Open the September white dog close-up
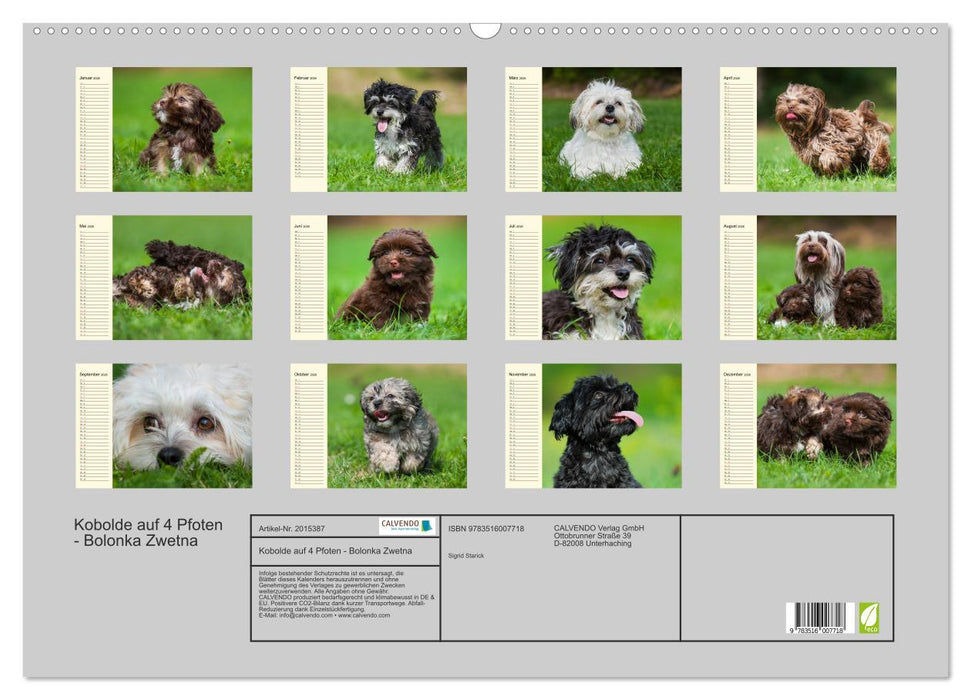The image size is (971, 700). (182, 425)
